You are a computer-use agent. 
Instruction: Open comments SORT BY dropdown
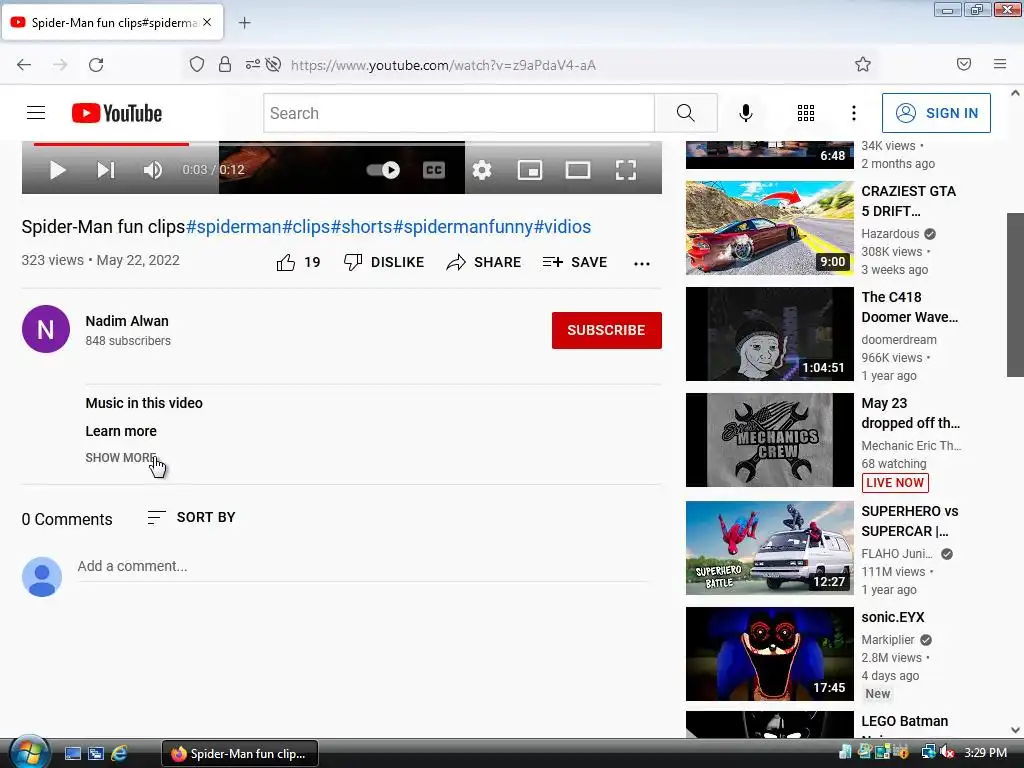pos(191,517)
